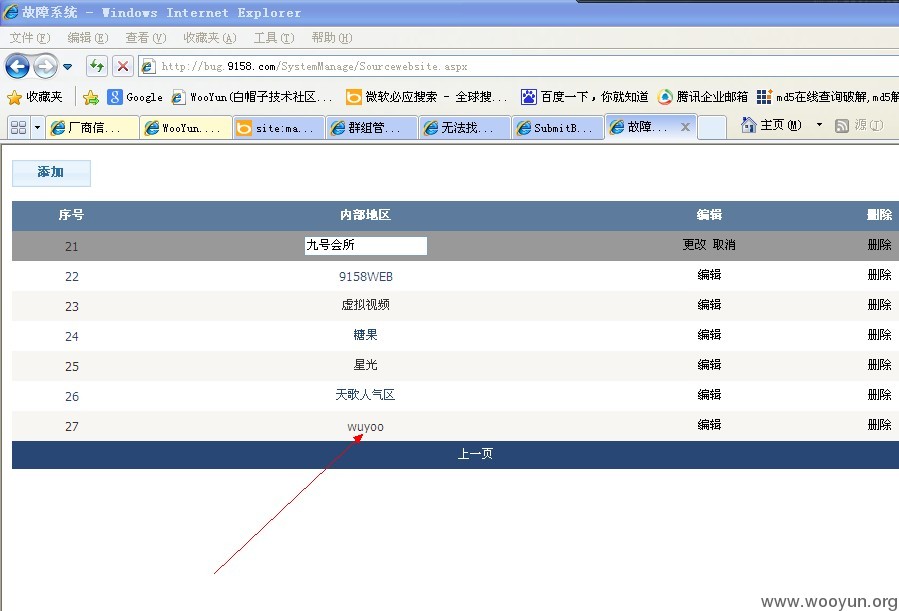Delete row 22 9158WEB
Image resolution: width=899 pixels, height=611 pixels.
(x=880, y=275)
